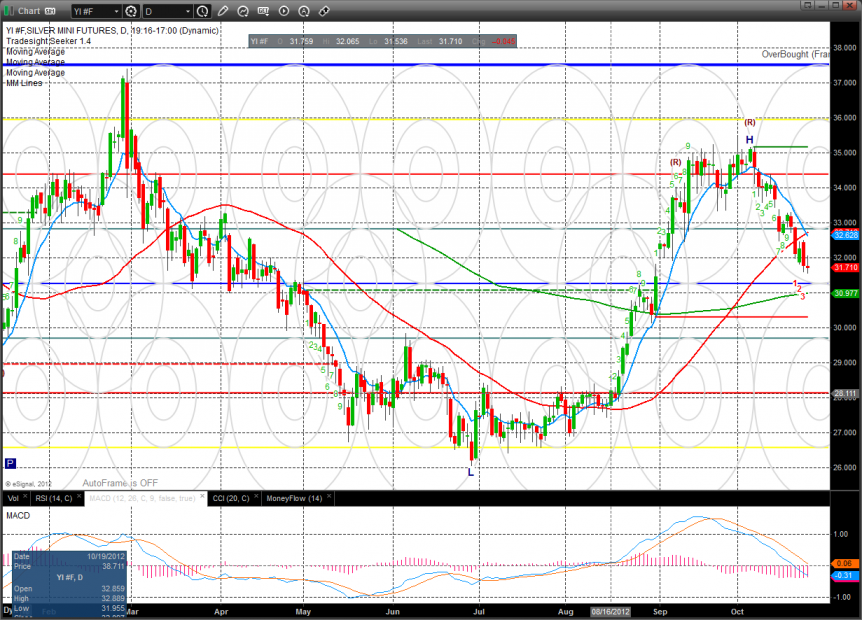Image resolution: width=862 pixels, height=620 pixels.
Task: Open the studies chart-line icon
Action: pyautogui.click(x=243, y=11)
